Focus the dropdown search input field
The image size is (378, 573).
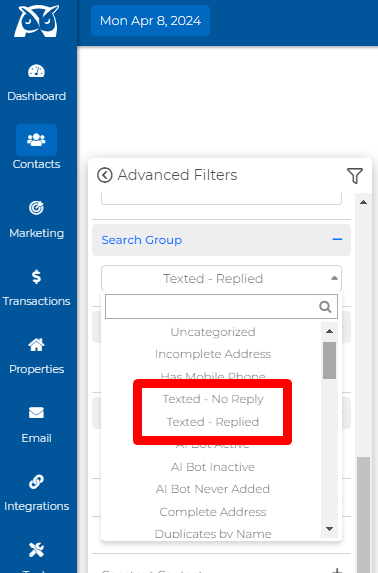tap(221, 307)
